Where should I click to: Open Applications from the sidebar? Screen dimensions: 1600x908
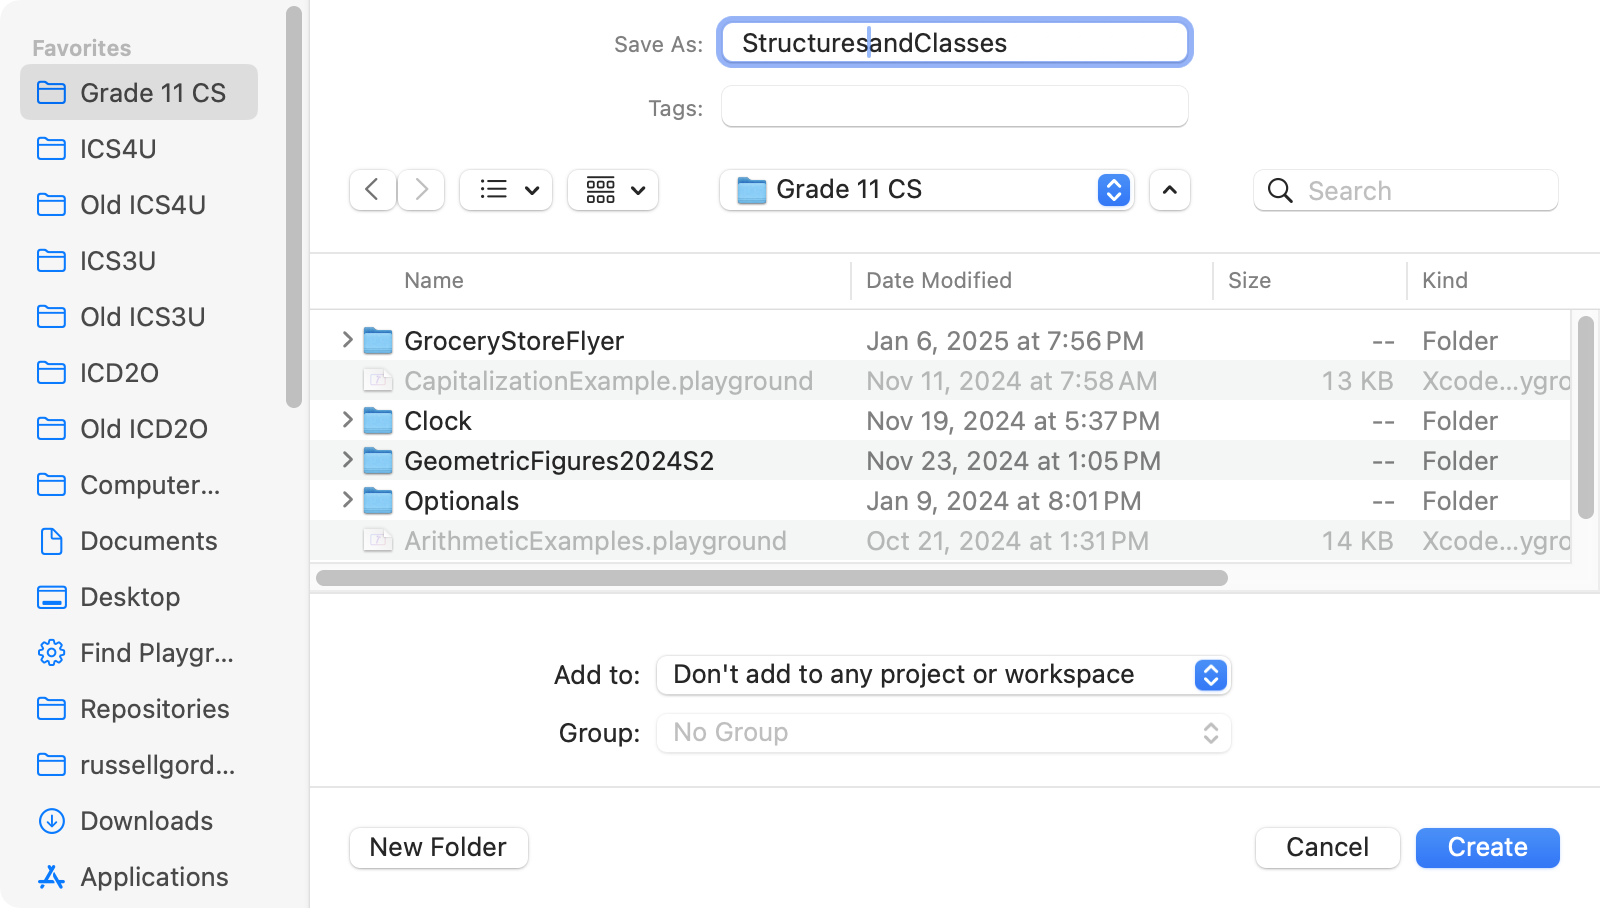tap(154, 877)
